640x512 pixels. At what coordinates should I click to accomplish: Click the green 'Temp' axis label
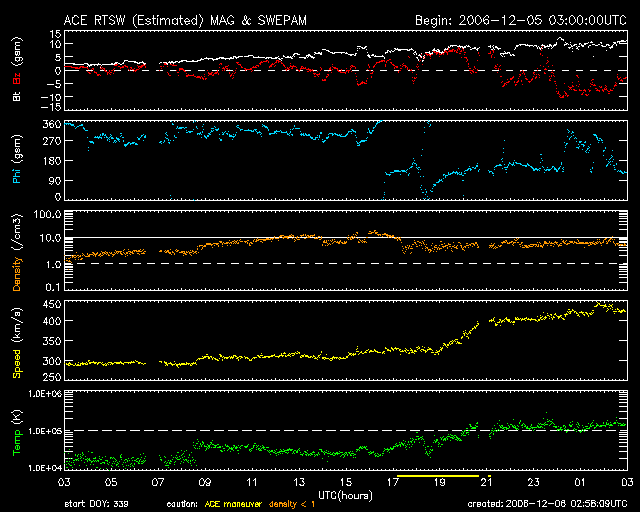click(x=17, y=443)
